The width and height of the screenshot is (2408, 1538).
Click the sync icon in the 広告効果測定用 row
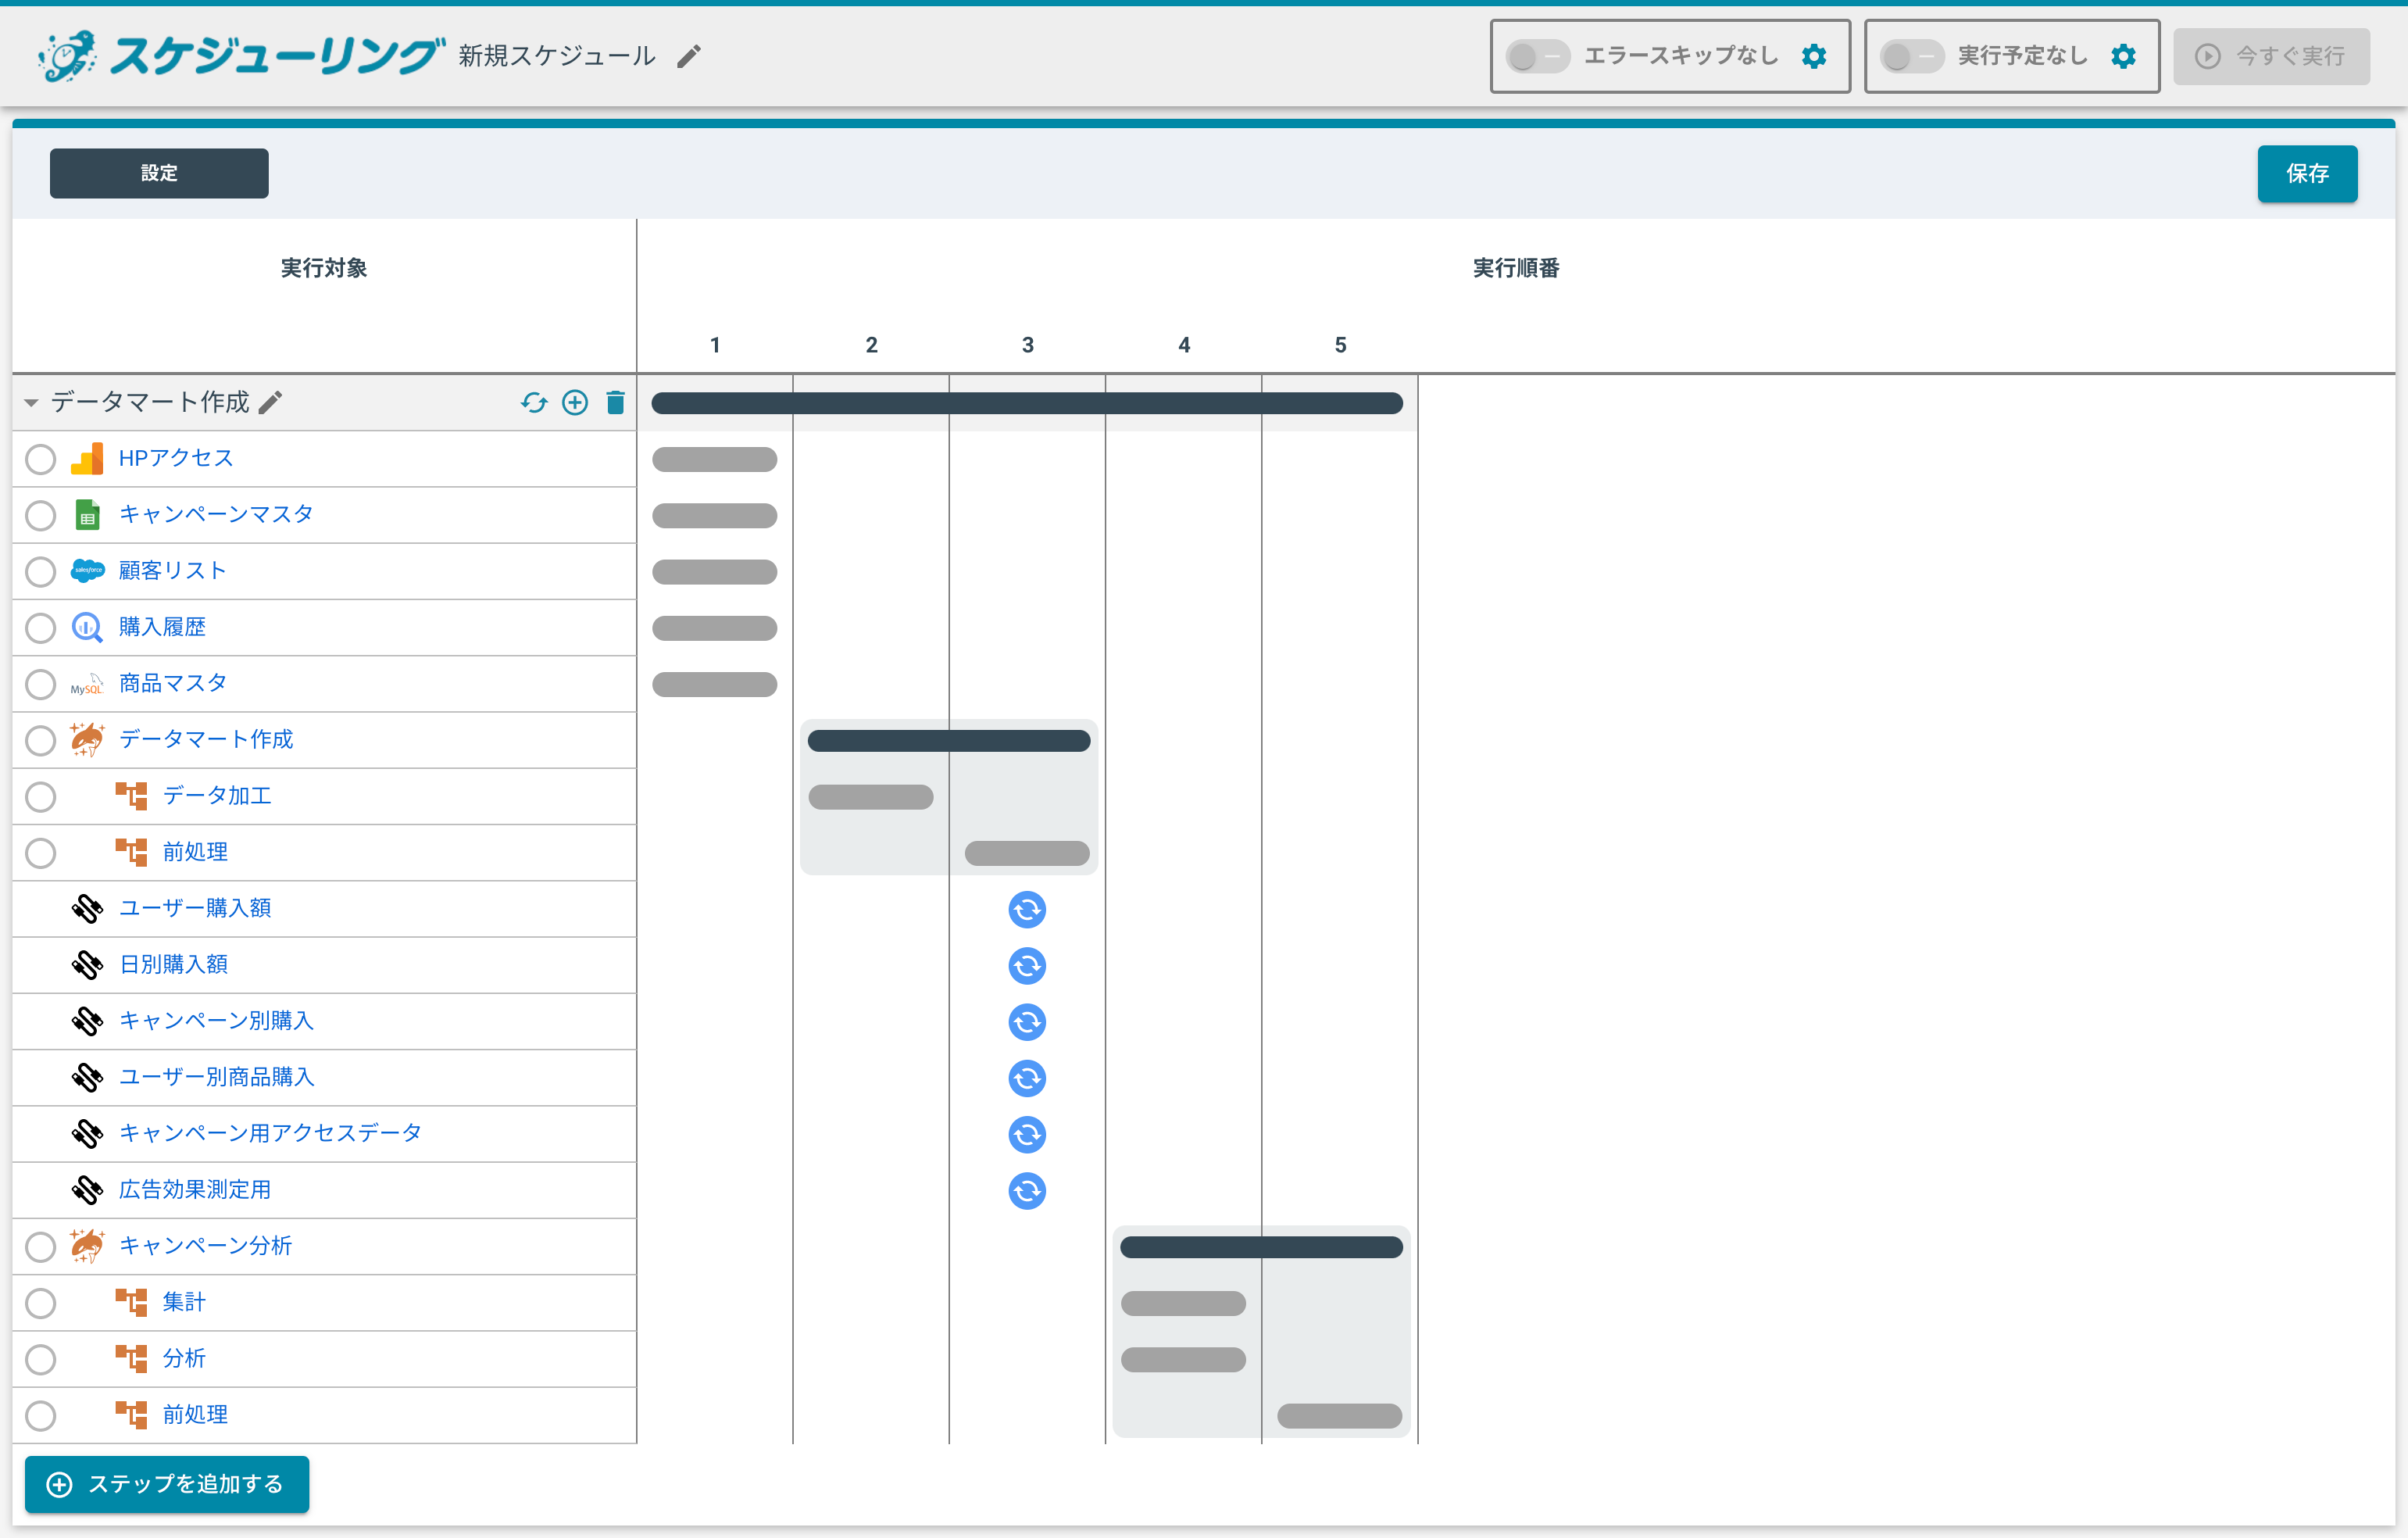pyautogui.click(x=1027, y=1190)
